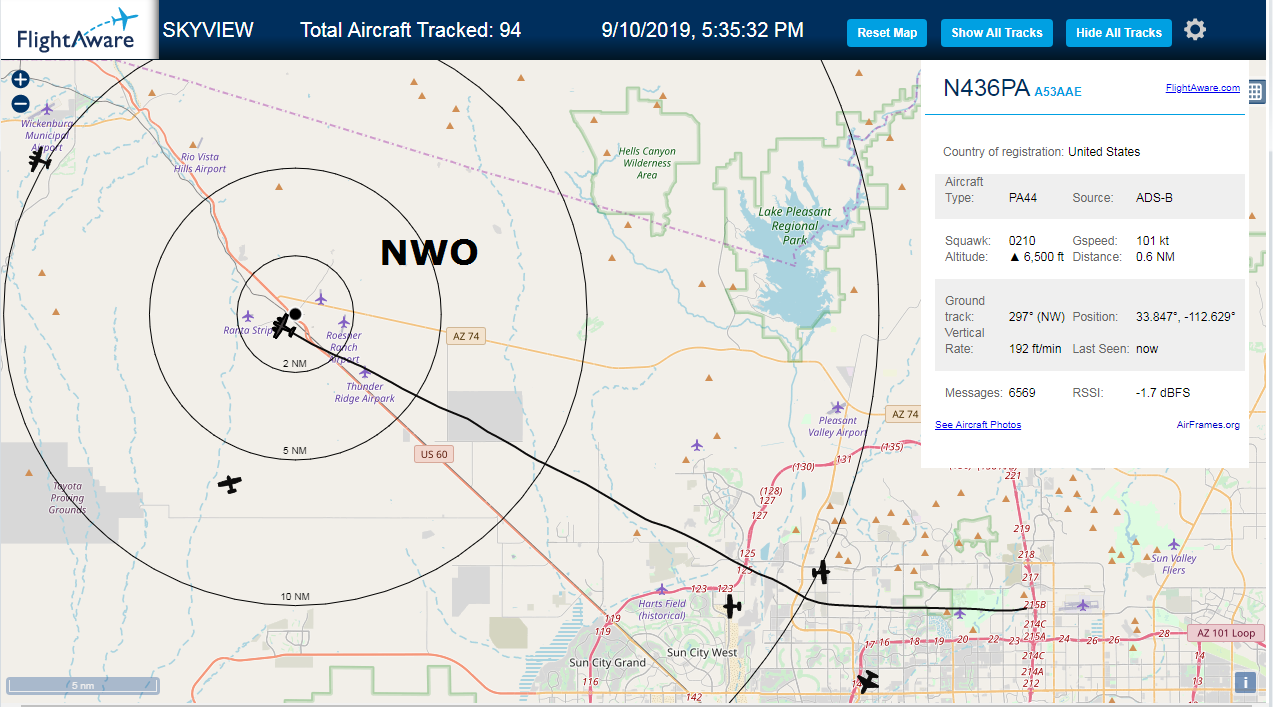
Task: Click Sun Valley Fliers airfield marker
Action: [1174, 545]
